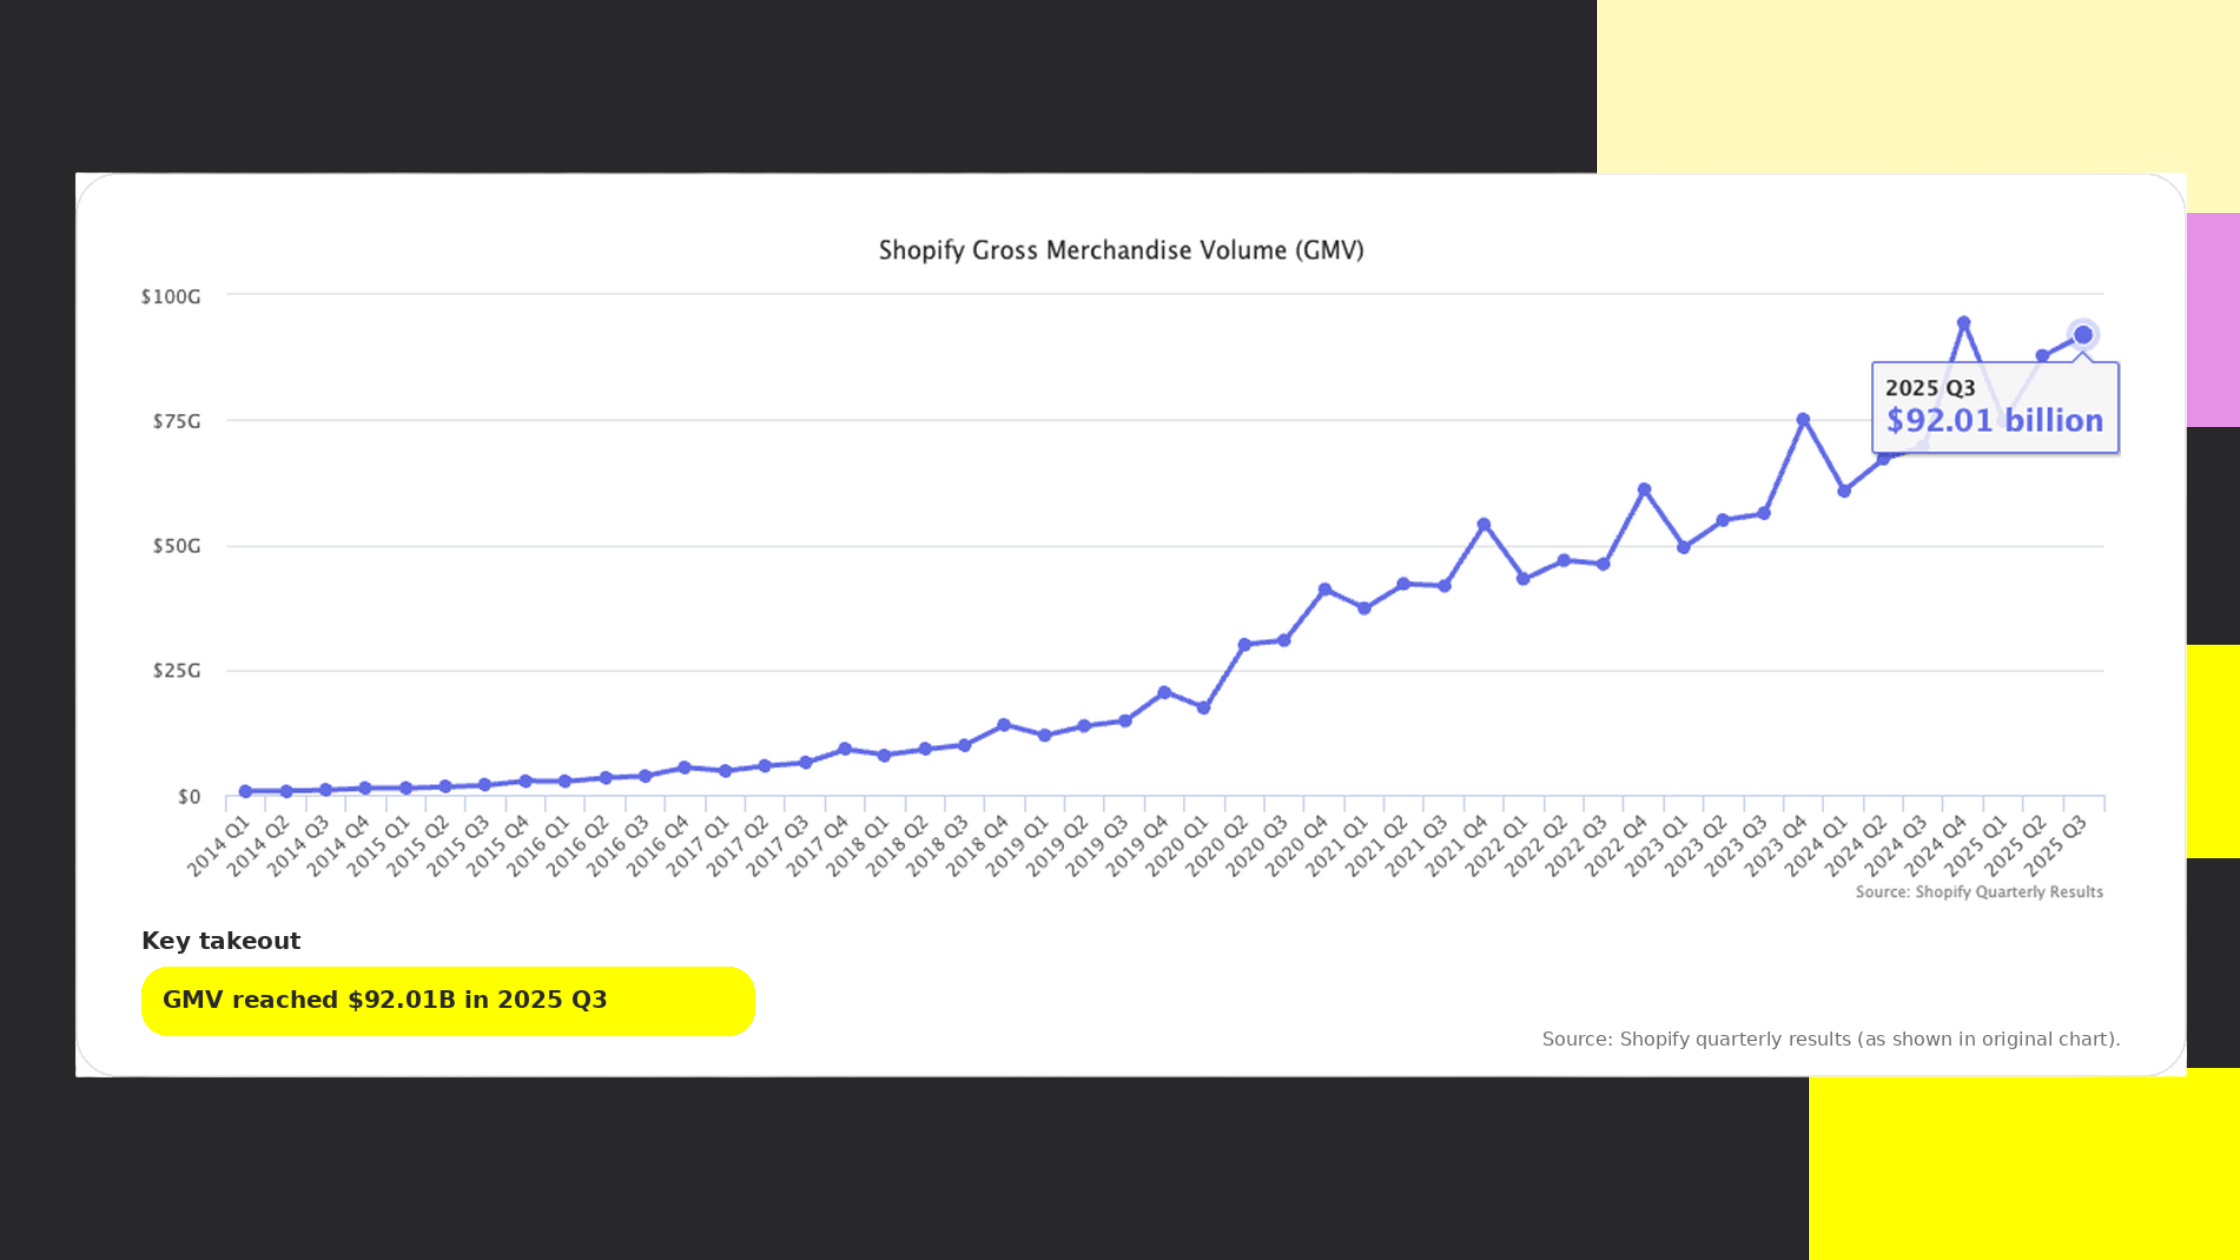
Task: Click the $100G y-axis label
Action: point(171,297)
